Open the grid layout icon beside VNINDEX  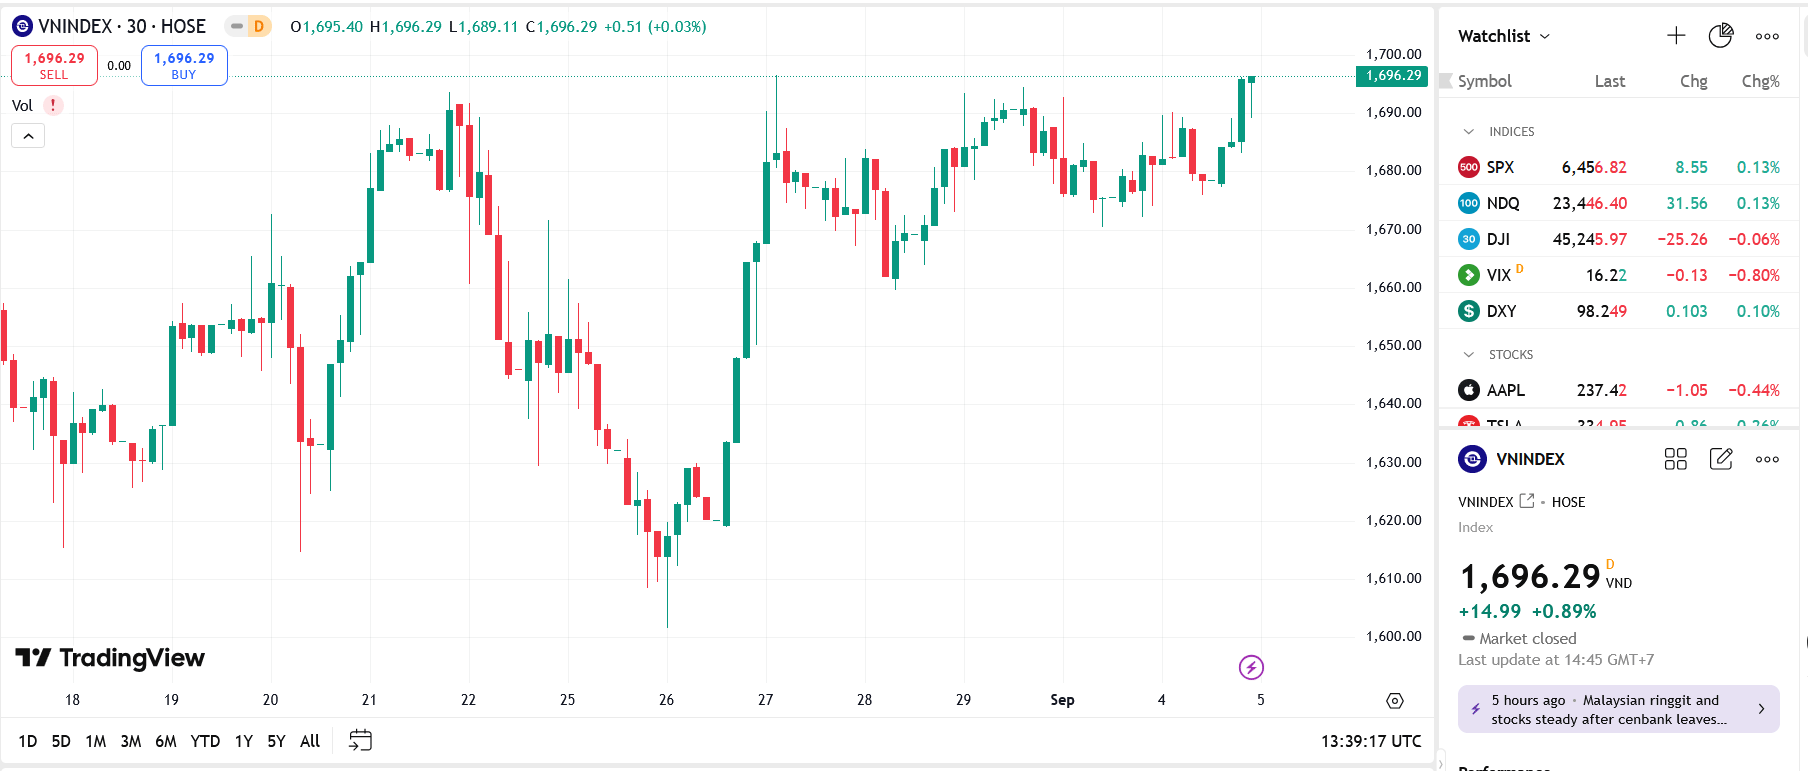pos(1676,459)
